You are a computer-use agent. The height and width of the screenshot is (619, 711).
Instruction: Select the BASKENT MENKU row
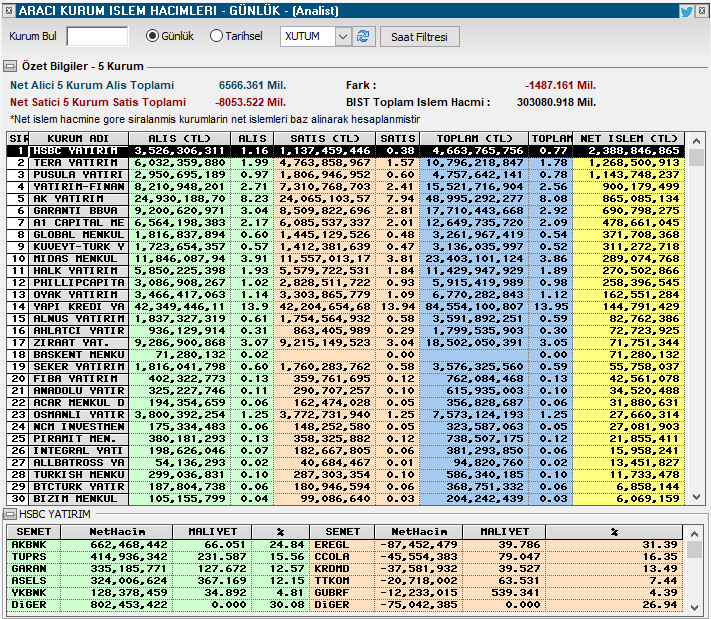[346, 355]
